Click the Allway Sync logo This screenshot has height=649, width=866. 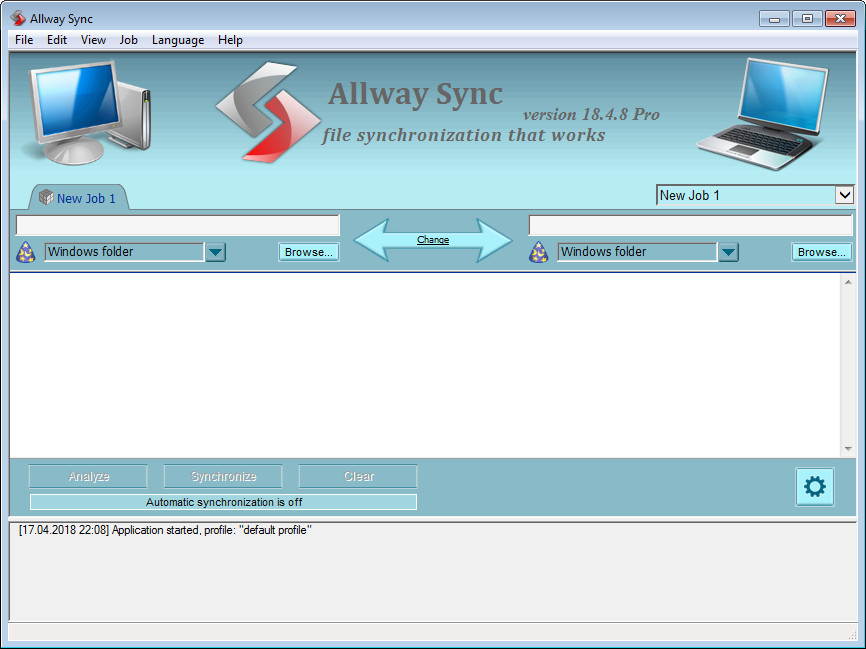tap(268, 112)
